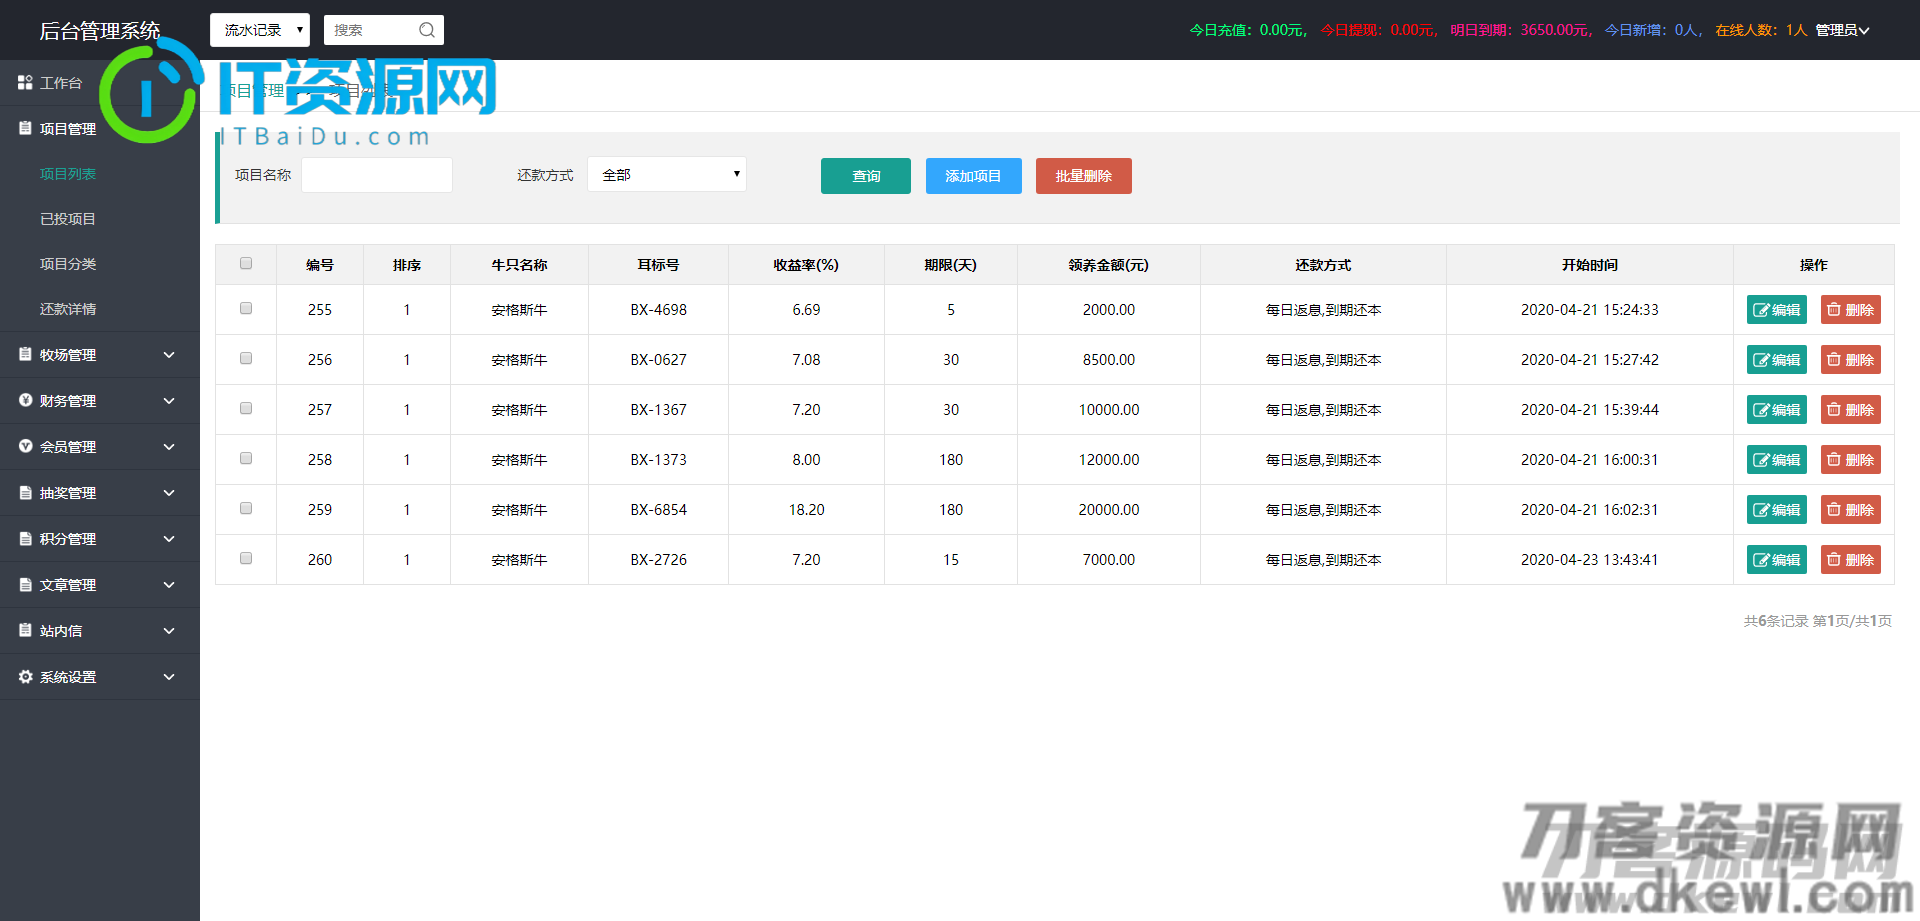
Task: Expand the 牧场管理 menu chevron
Action: (169, 355)
